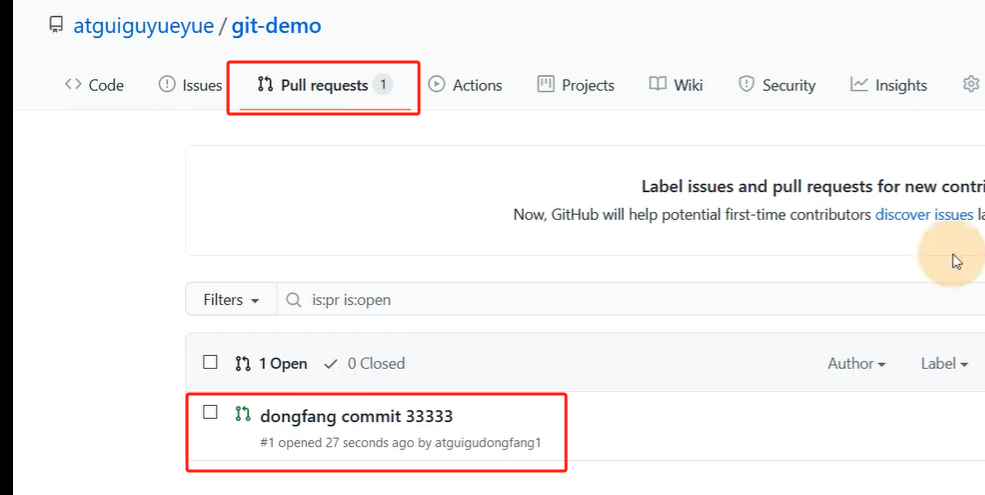
Task: Click the 'Label issues and pull requests' heading
Action: [813, 186]
